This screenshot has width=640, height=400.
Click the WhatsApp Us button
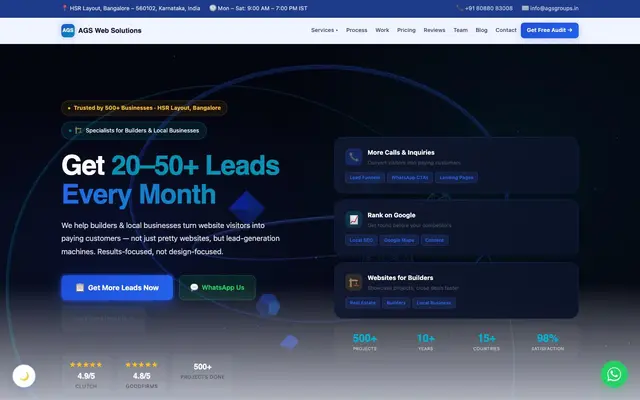pos(217,288)
